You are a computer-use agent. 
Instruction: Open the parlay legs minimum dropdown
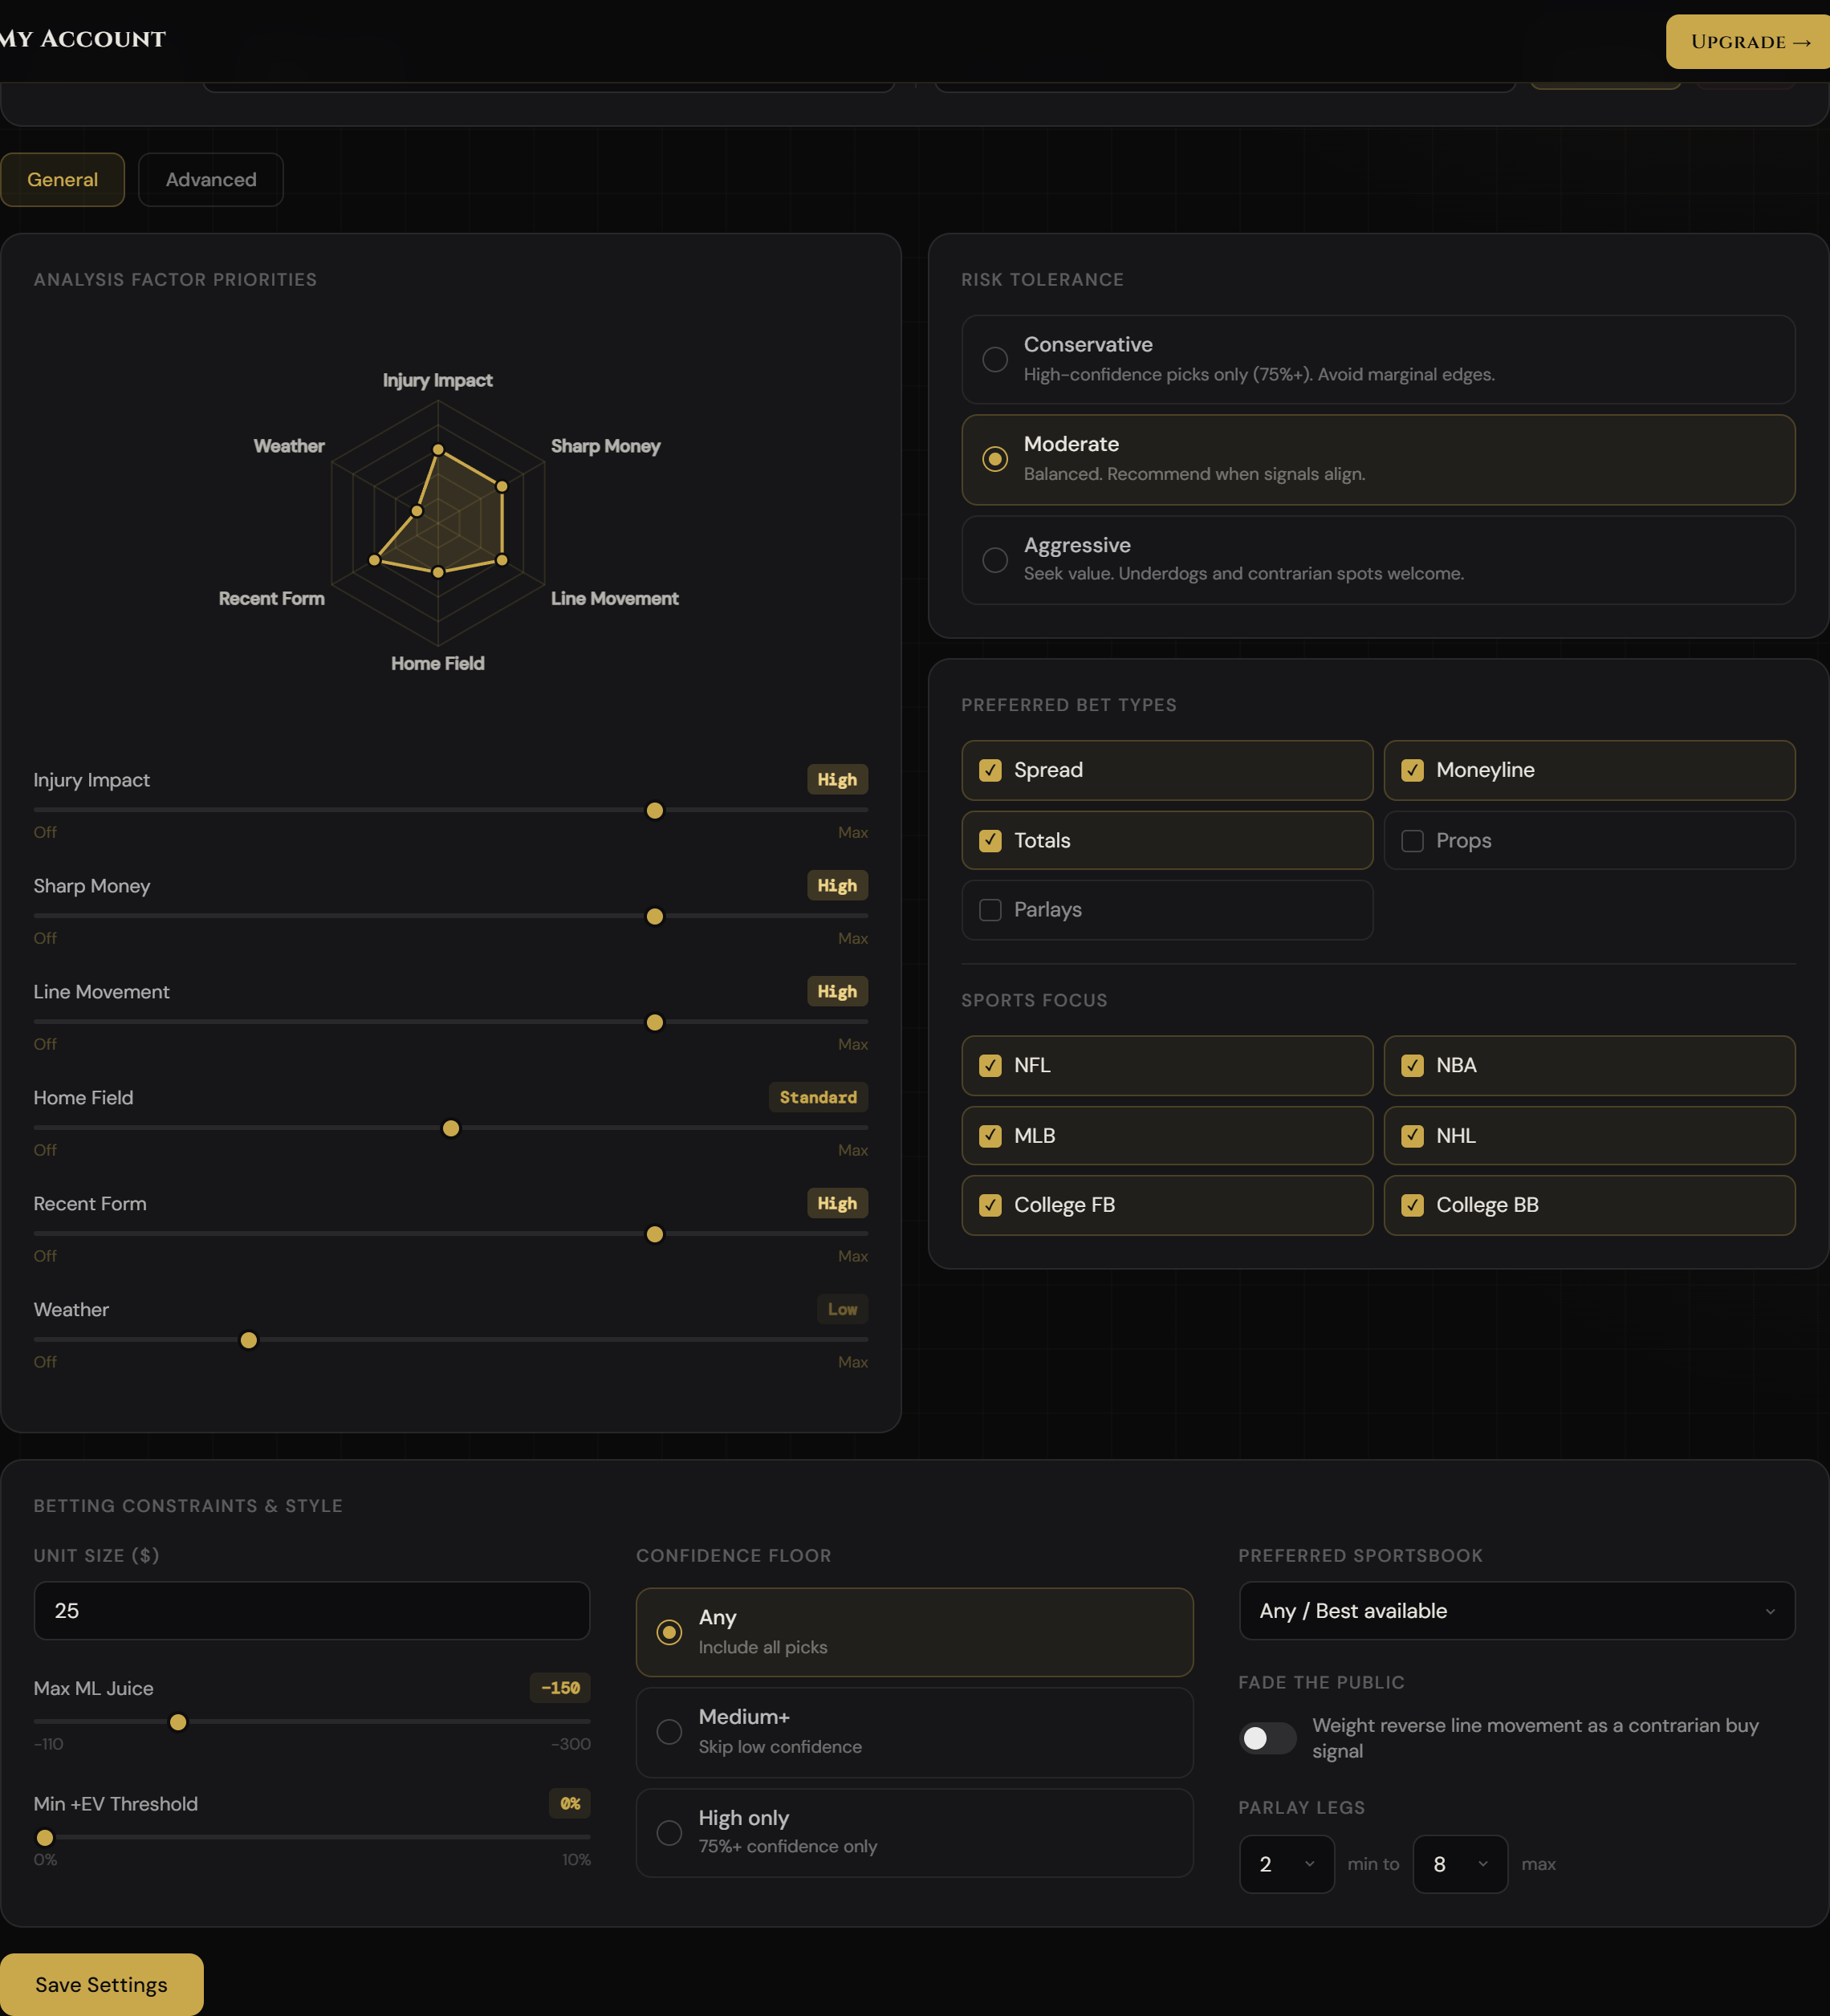pyautogui.click(x=1286, y=1865)
